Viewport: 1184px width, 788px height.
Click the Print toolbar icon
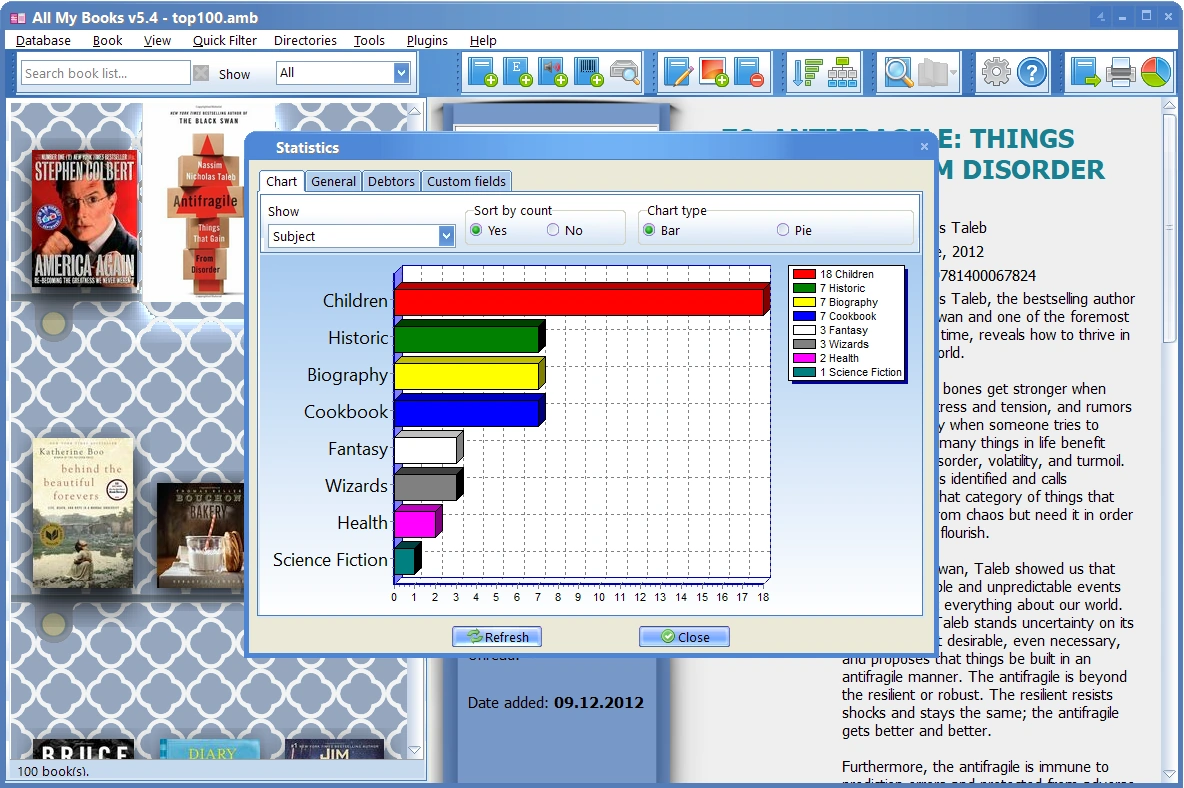(x=1121, y=72)
